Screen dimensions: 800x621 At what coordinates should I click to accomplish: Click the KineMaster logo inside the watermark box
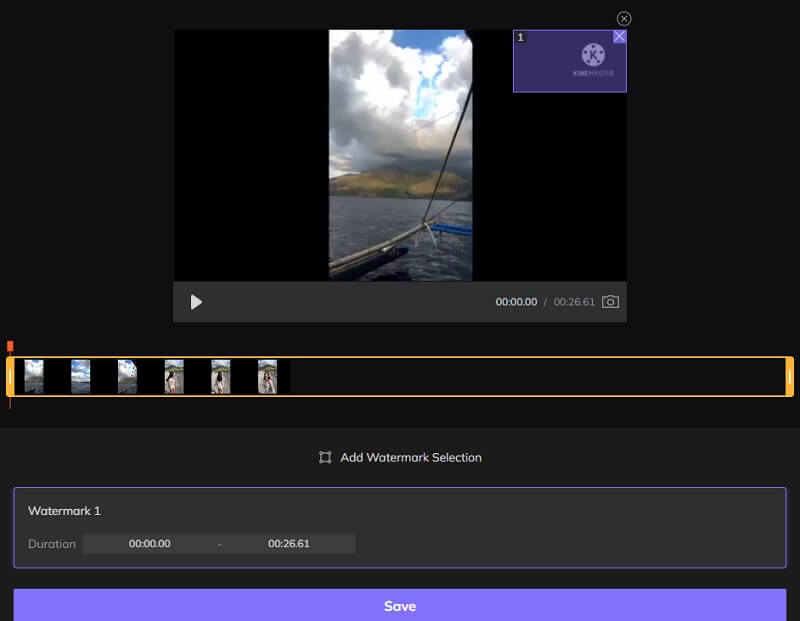point(590,55)
